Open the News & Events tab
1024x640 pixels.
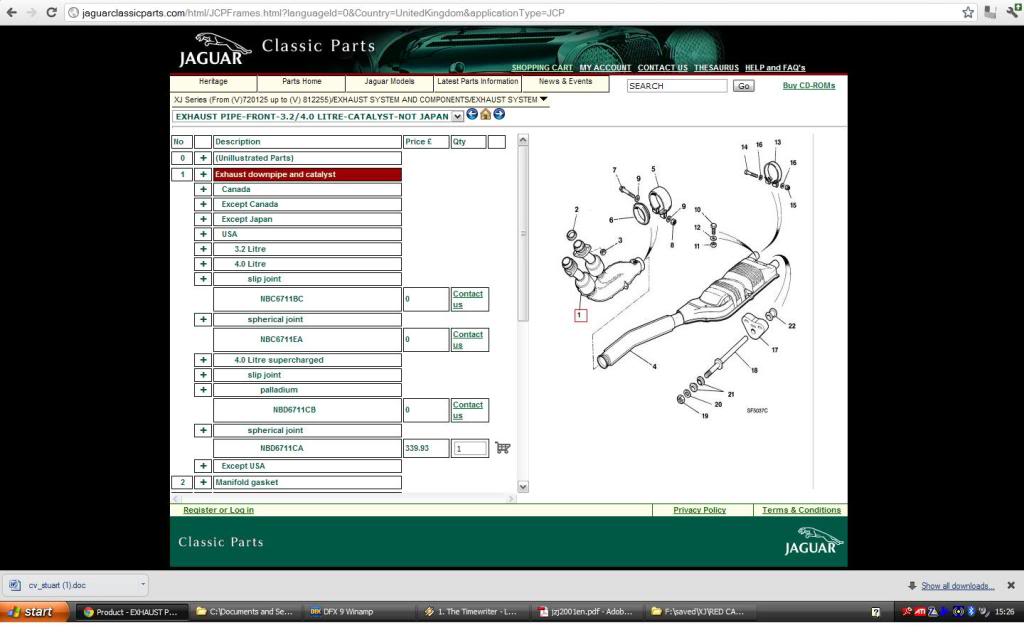click(x=566, y=82)
